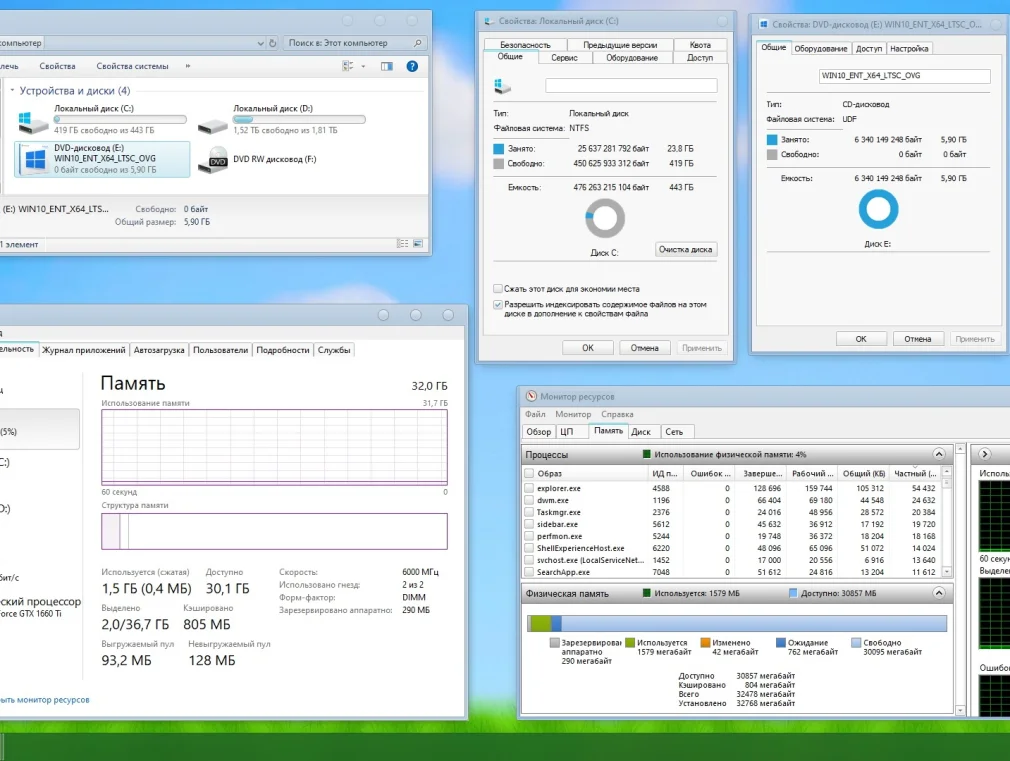Uncheck the 'Разрешить индексировать' checkbox

pyautogui.click(x=498, y=304)
